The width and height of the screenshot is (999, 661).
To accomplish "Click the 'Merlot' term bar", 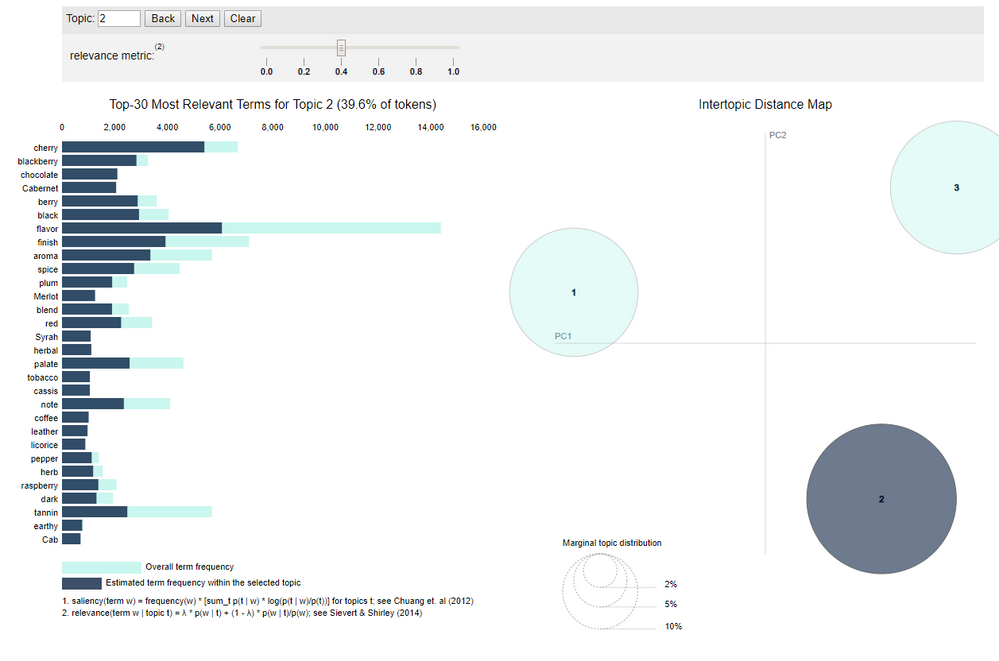I will [x=78, y=296].
